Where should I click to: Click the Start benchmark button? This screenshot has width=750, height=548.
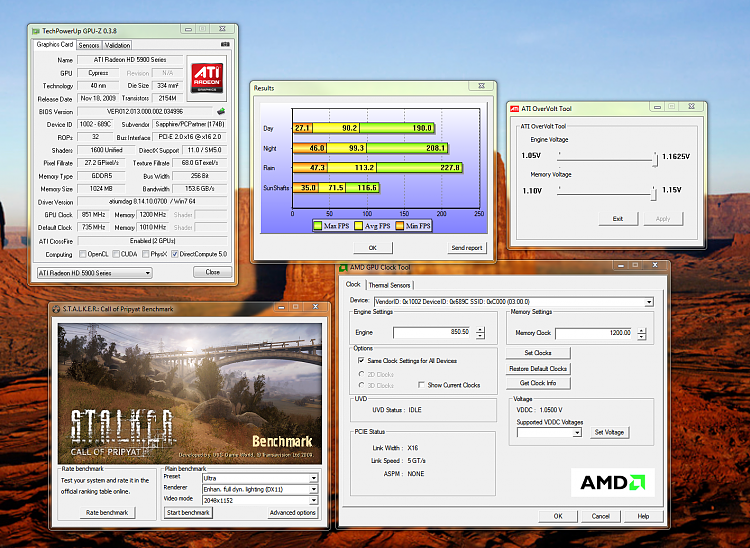coord(188,513)
